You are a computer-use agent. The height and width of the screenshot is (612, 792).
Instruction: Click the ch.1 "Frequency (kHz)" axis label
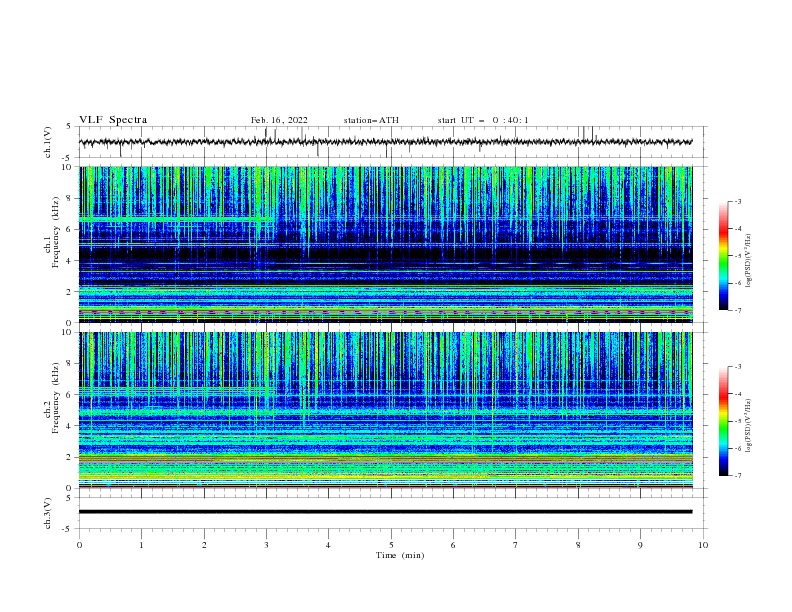[55, 233]
